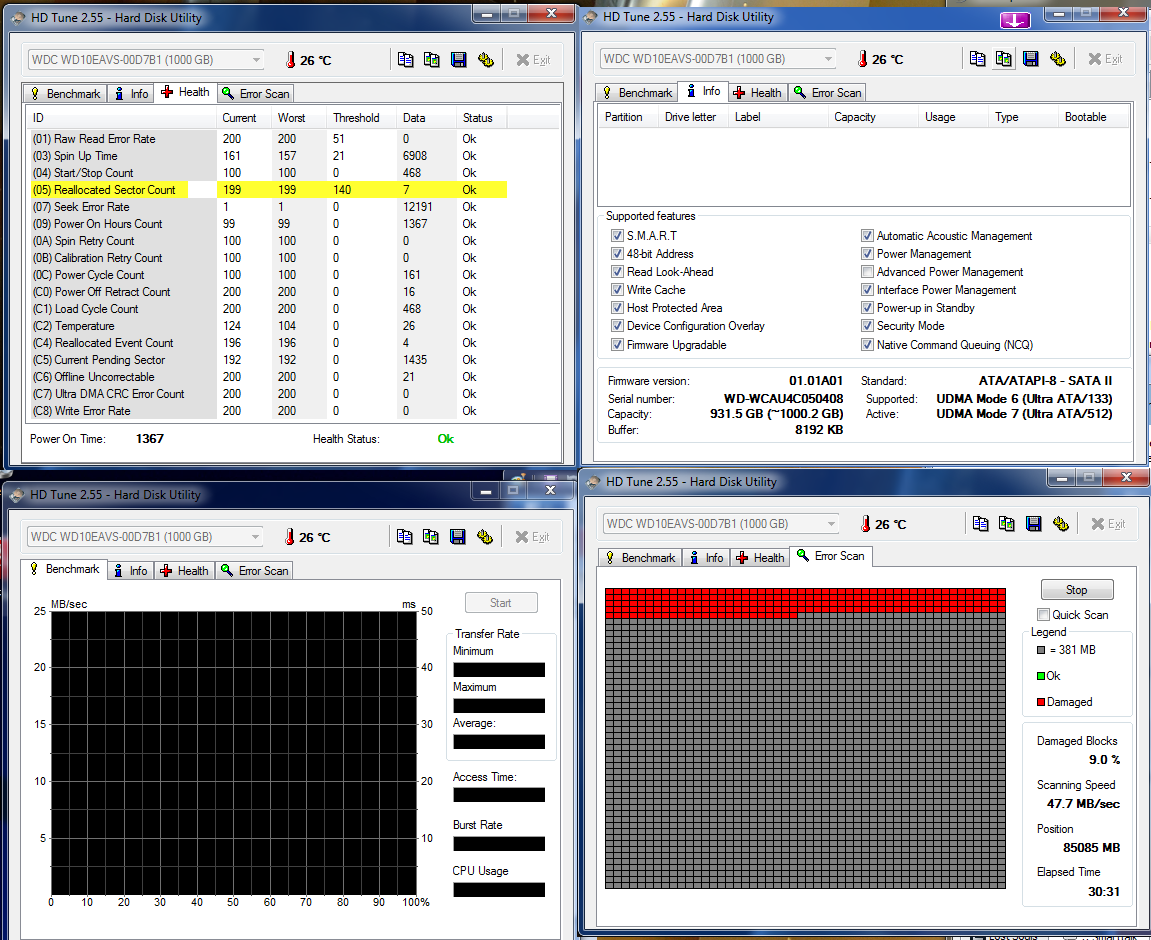Copy info icon in Error Scan window toolbar
The width and height of the screenshot is (1151, 940).
pos(980,523)
